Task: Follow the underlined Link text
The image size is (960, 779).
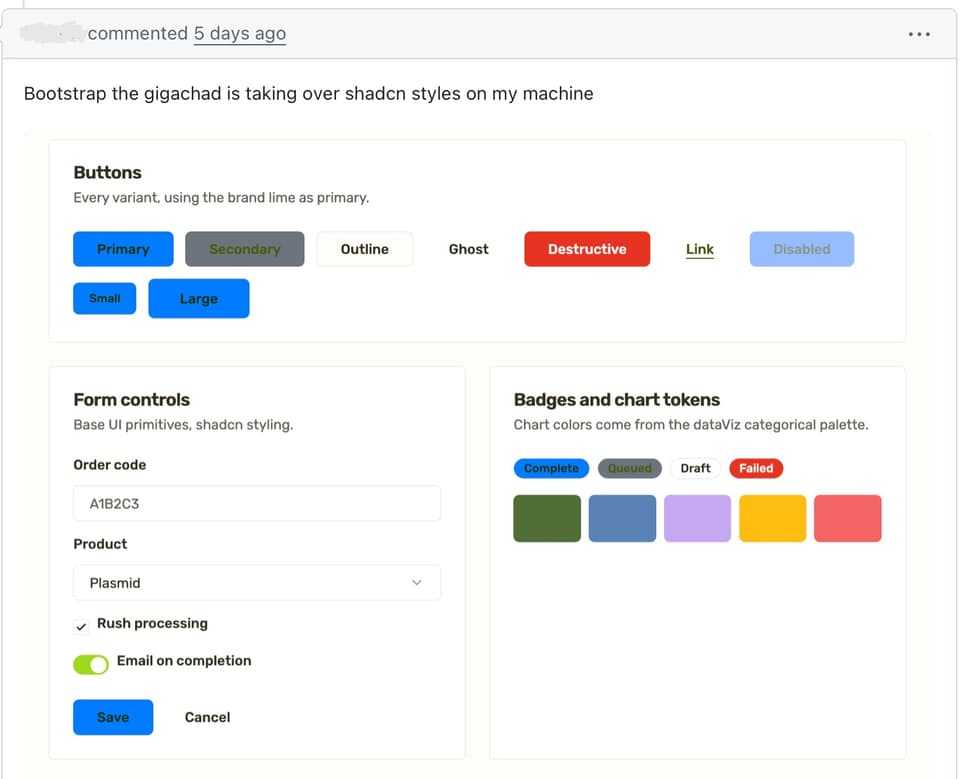Action: coord(699,249)
